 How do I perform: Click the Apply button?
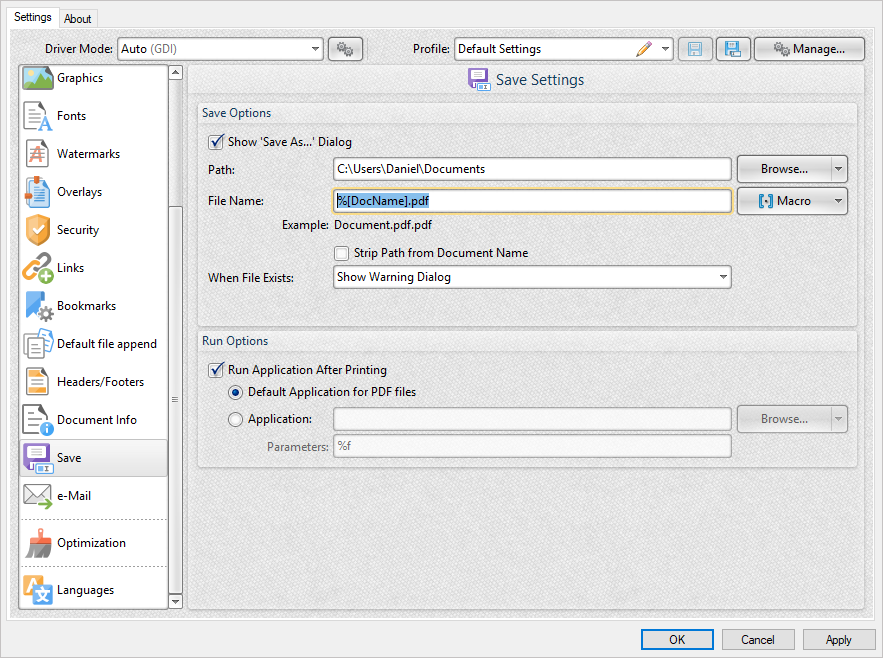pyautogui.click(x=839, y=639)
